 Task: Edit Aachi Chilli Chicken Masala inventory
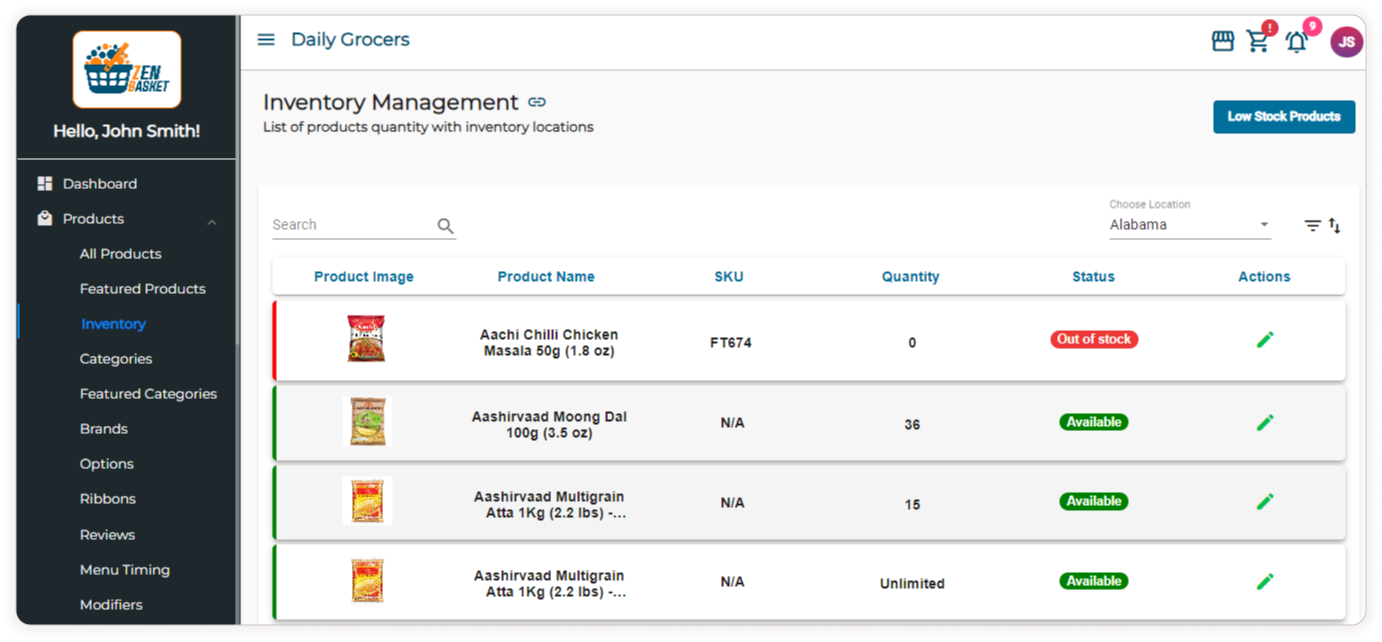point(1265,340)
